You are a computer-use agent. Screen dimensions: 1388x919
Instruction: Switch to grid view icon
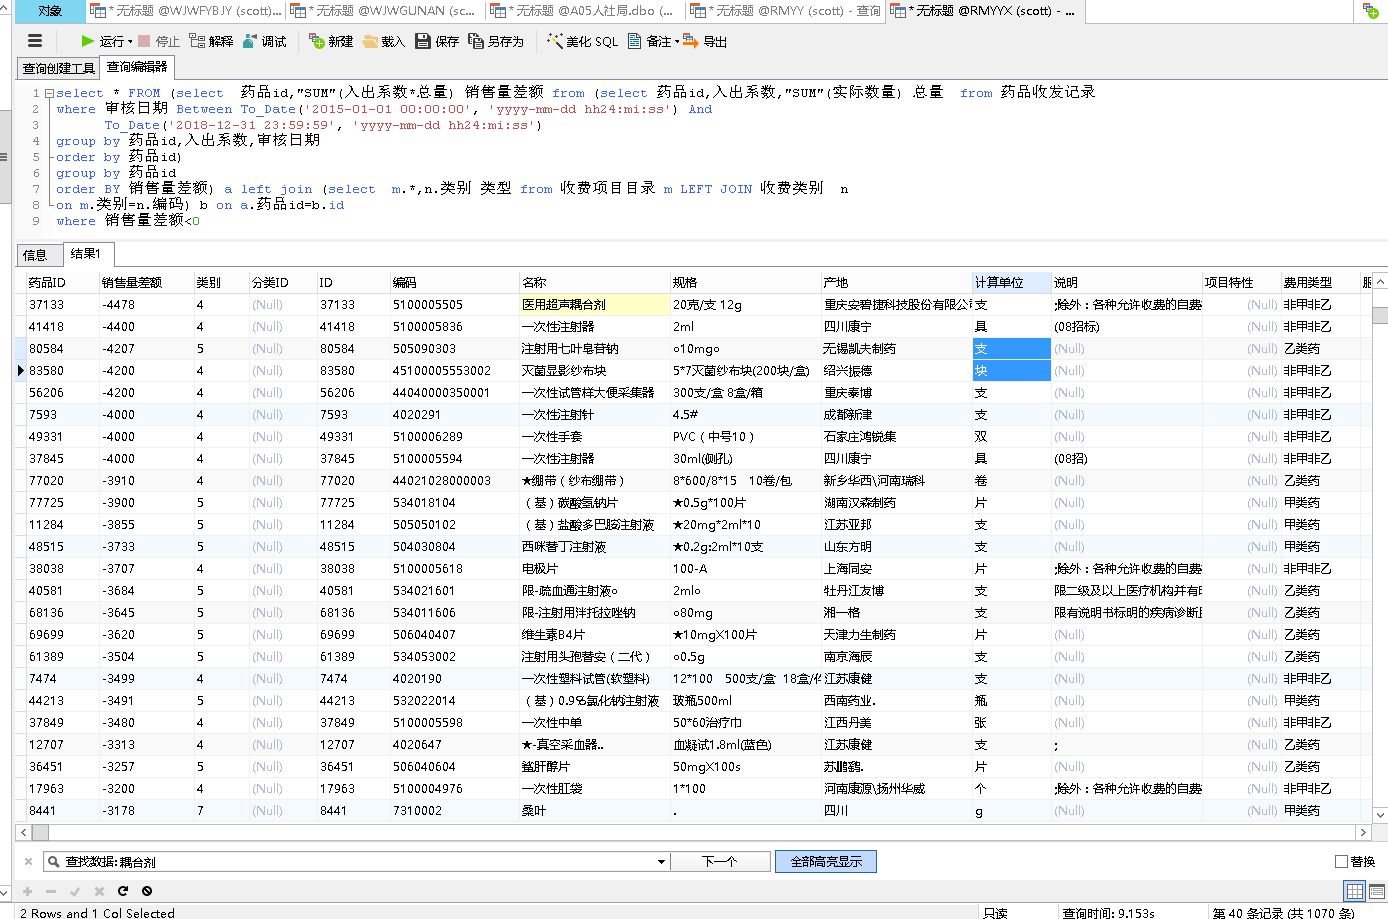pyautogui.click(x=1355, y=891)
